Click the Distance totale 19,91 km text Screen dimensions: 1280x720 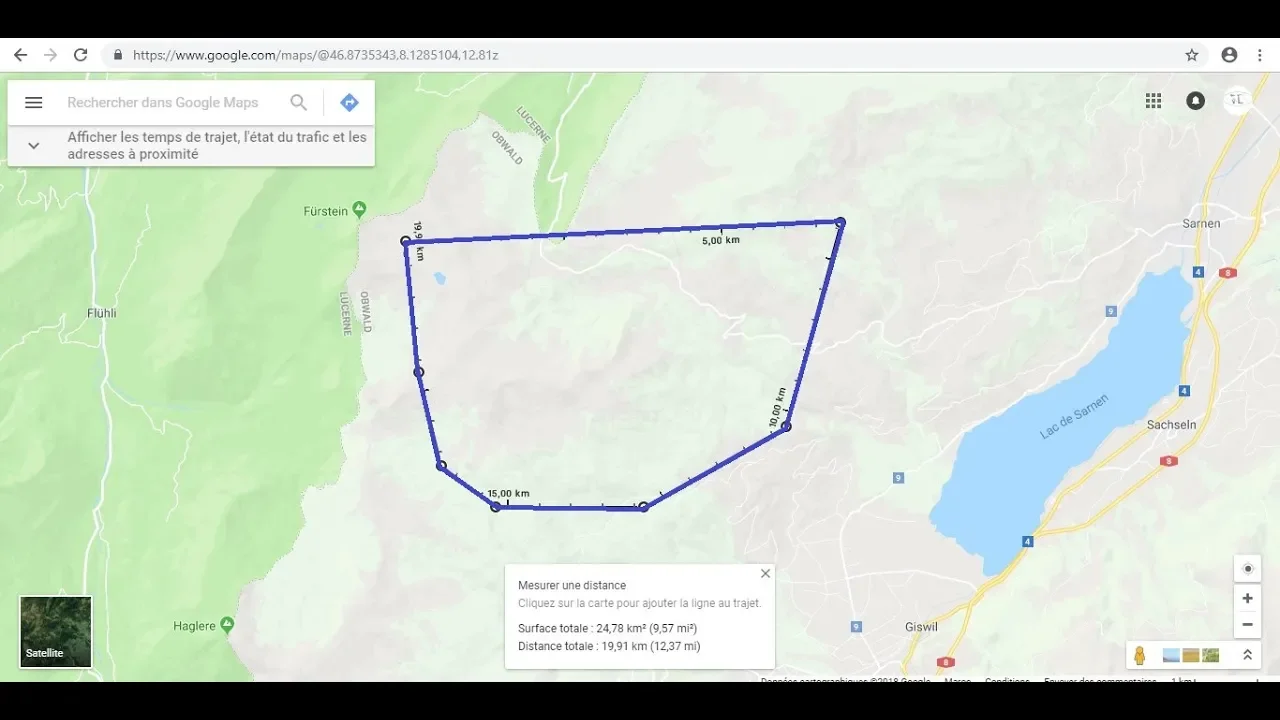(x=609, y=646)
